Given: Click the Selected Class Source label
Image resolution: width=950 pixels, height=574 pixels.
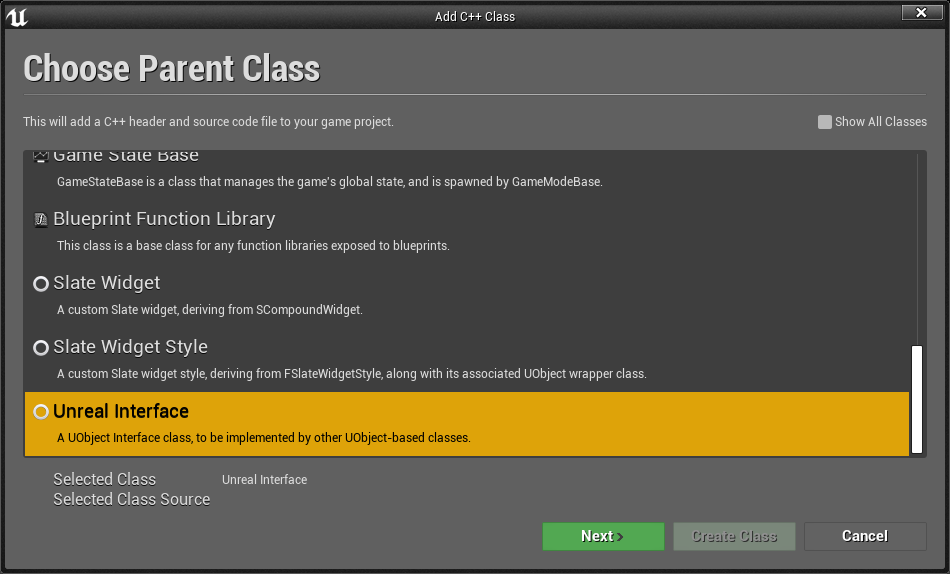Looking at the screenshot, I should pyautogui.click(x=131, y=499).
